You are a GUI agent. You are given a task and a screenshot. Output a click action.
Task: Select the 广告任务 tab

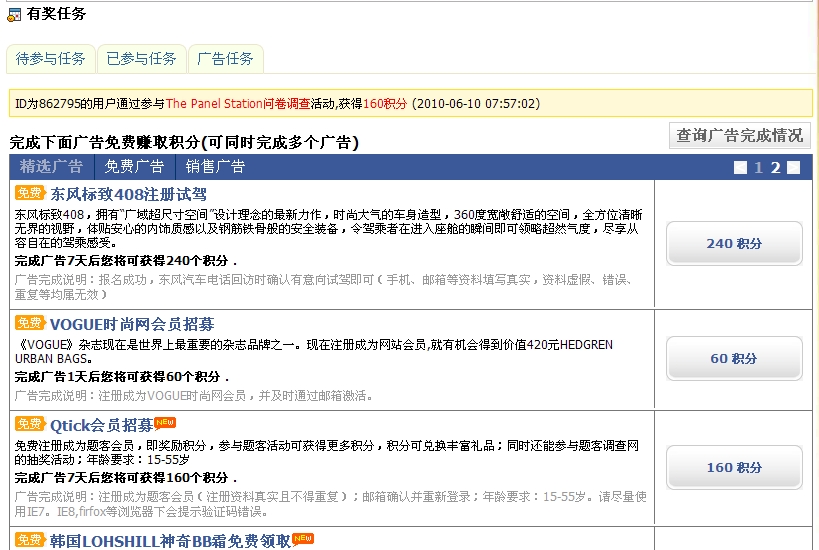pos(226,58)
